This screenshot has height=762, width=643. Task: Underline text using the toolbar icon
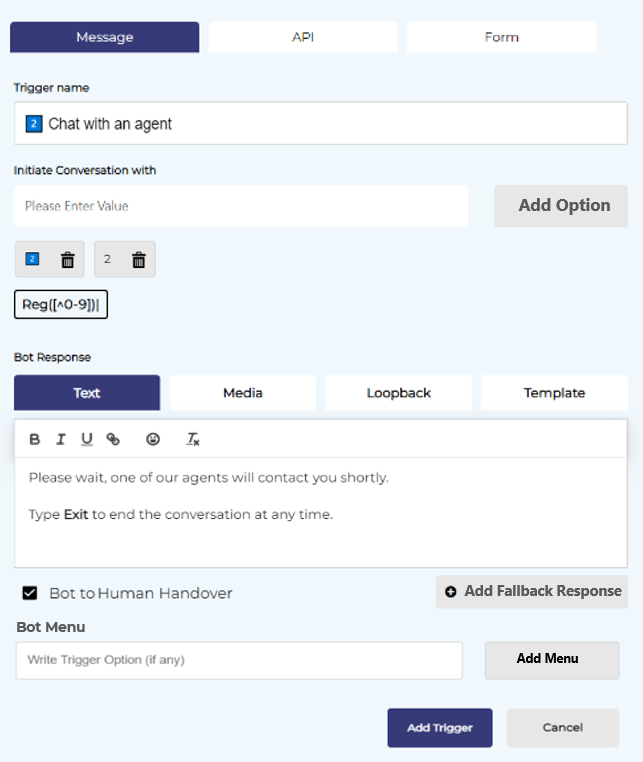point(87,439)
